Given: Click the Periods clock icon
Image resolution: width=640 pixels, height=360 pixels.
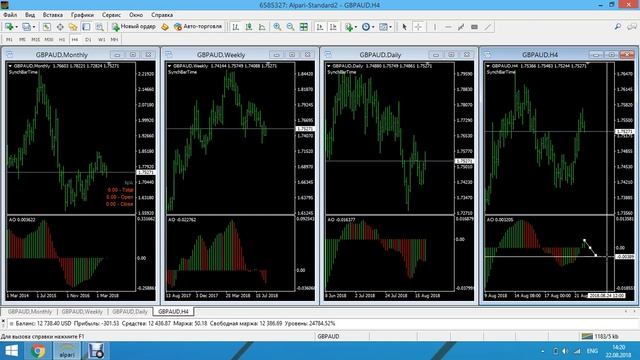Looking at the screenshot, I should click(x=366, y=27).
